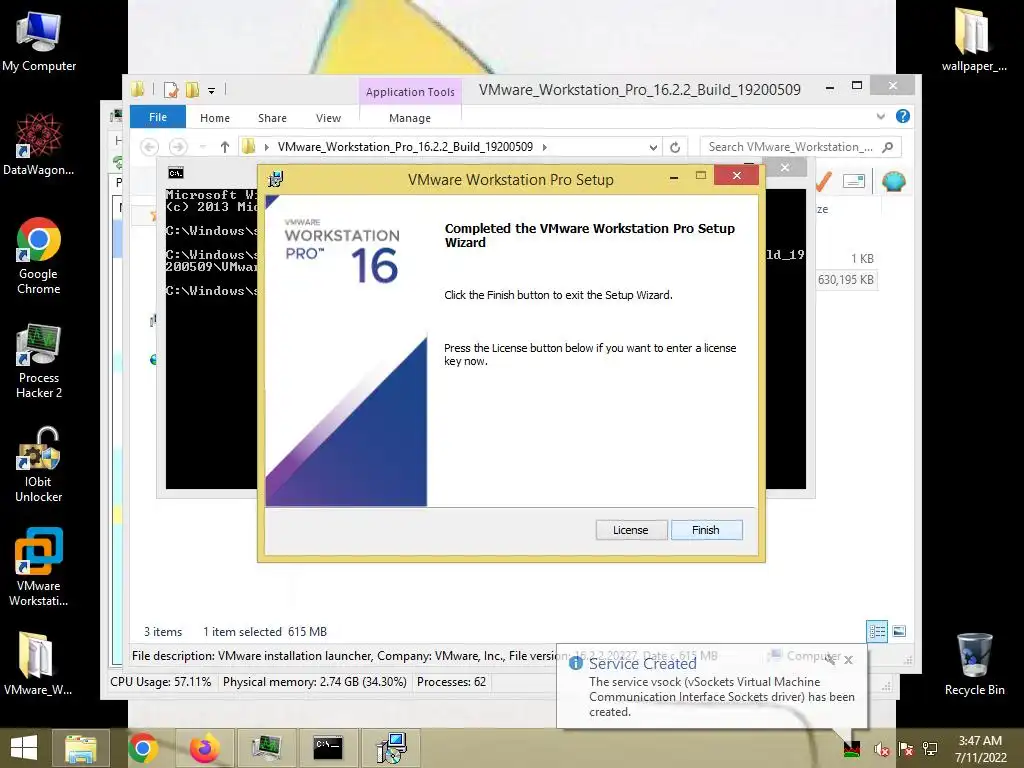
Task: Click the Command Prompt window system icon
Action: [x=176, y=173]
